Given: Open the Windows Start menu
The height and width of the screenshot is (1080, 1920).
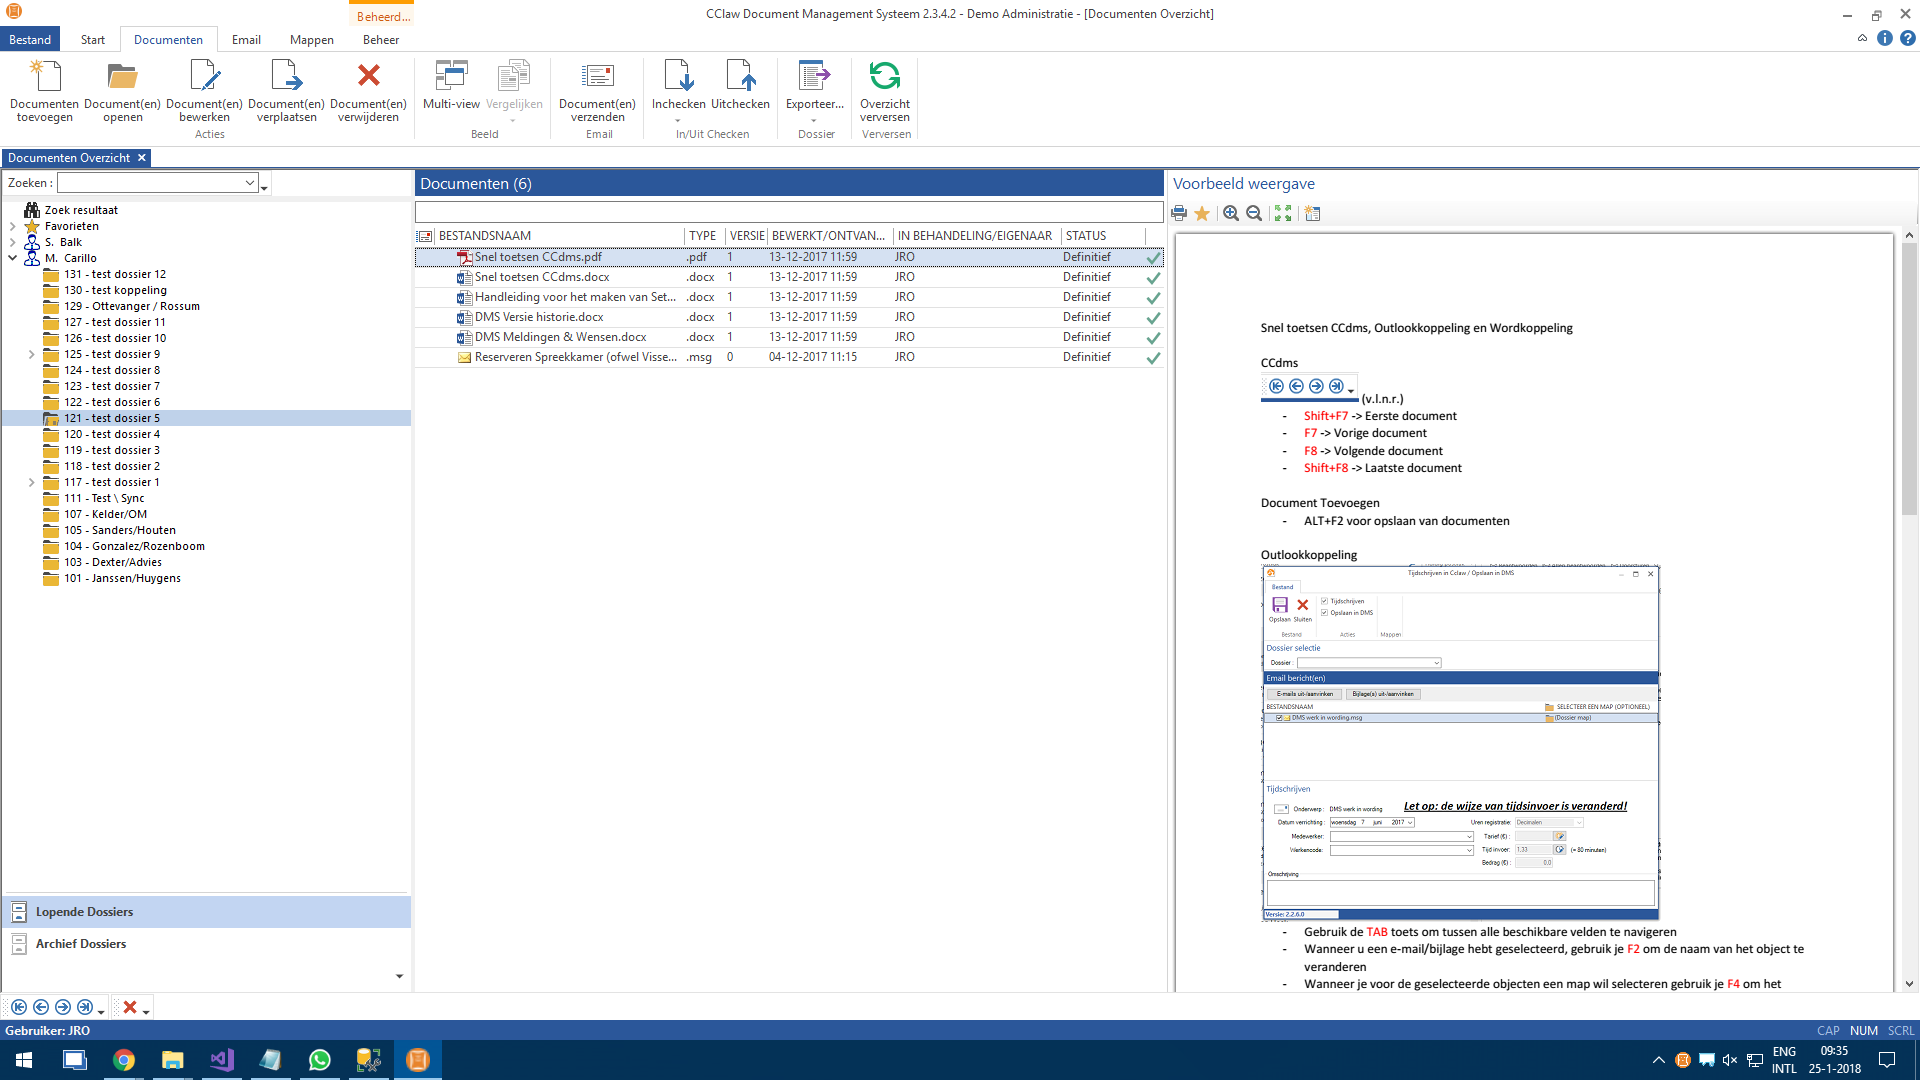Looking at the screenshot, I should coord(24,1060).
